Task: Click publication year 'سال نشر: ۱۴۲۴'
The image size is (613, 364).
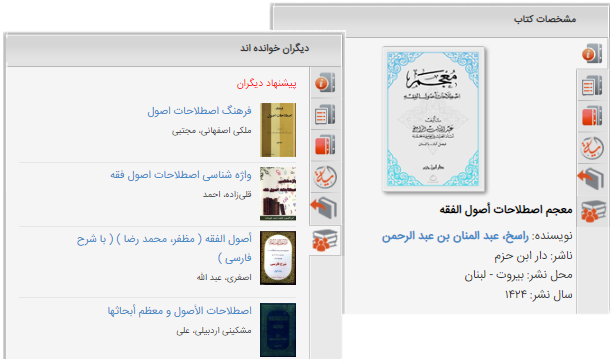Action: 539,294
